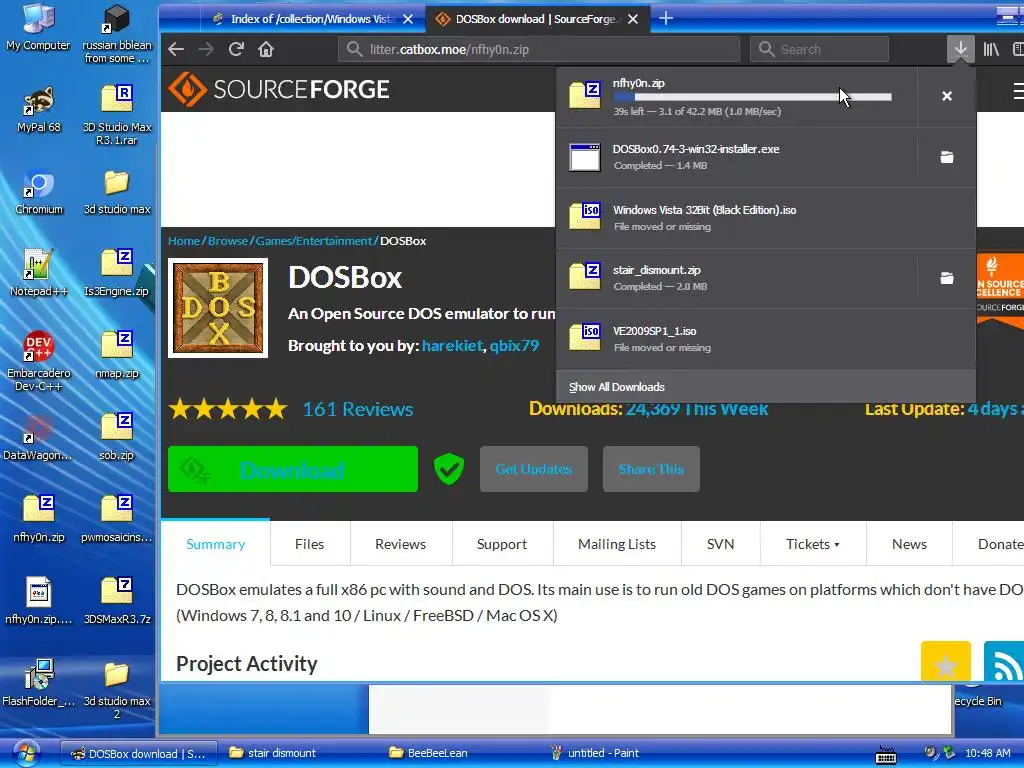Select the sob.zip desktop file

(117, 437)
